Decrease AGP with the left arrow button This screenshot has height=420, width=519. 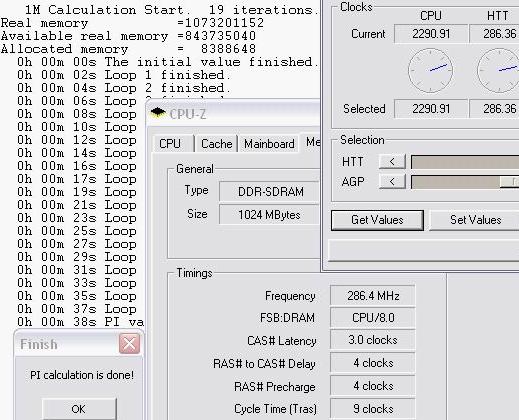(392, 182)
